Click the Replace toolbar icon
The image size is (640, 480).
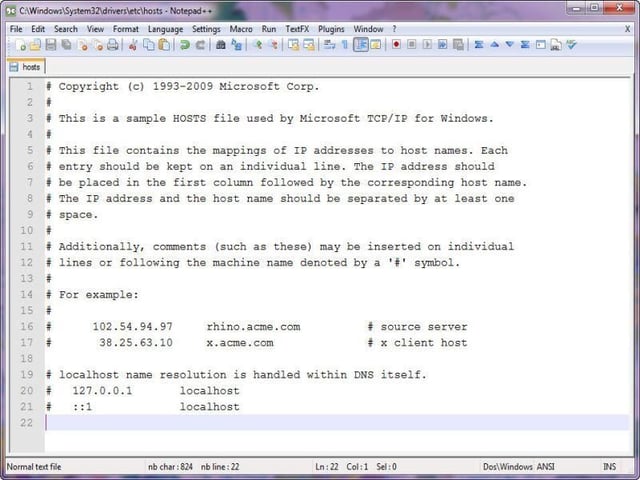pyautogui.click(x=236, y=44)
